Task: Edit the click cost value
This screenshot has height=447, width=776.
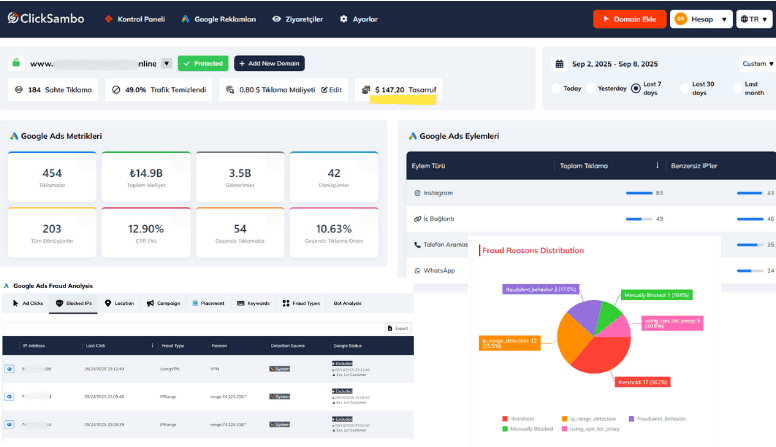Action: point(332,90)
